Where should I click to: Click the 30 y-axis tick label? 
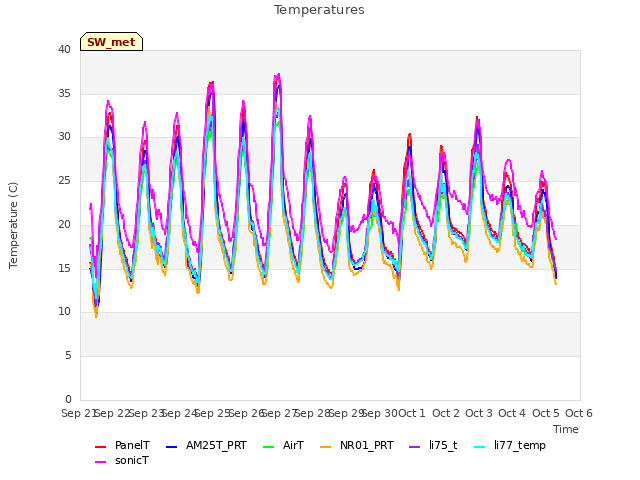coord(64,137)
